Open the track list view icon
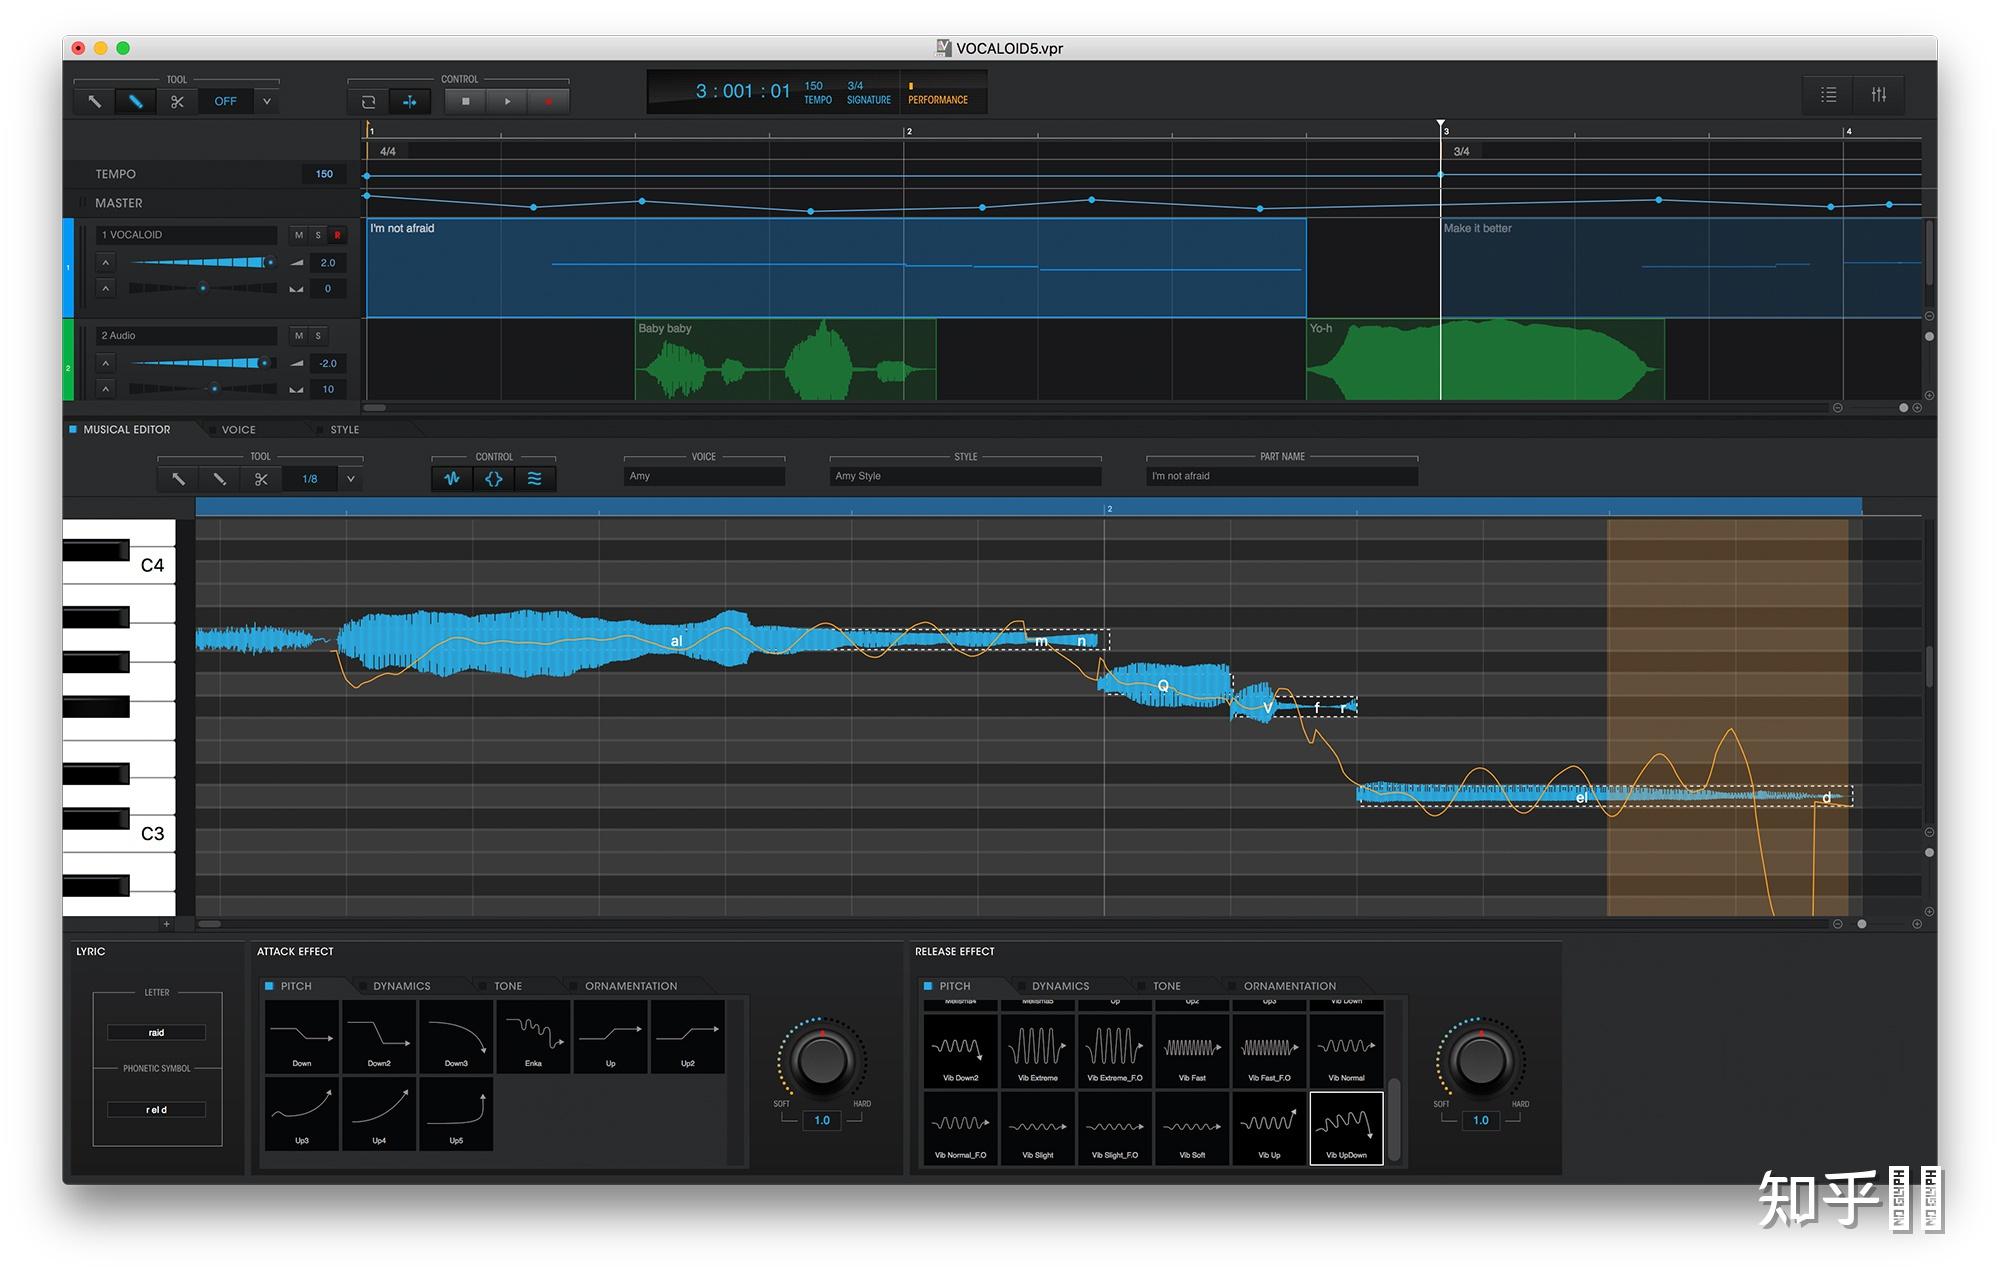 point(1828,94)
